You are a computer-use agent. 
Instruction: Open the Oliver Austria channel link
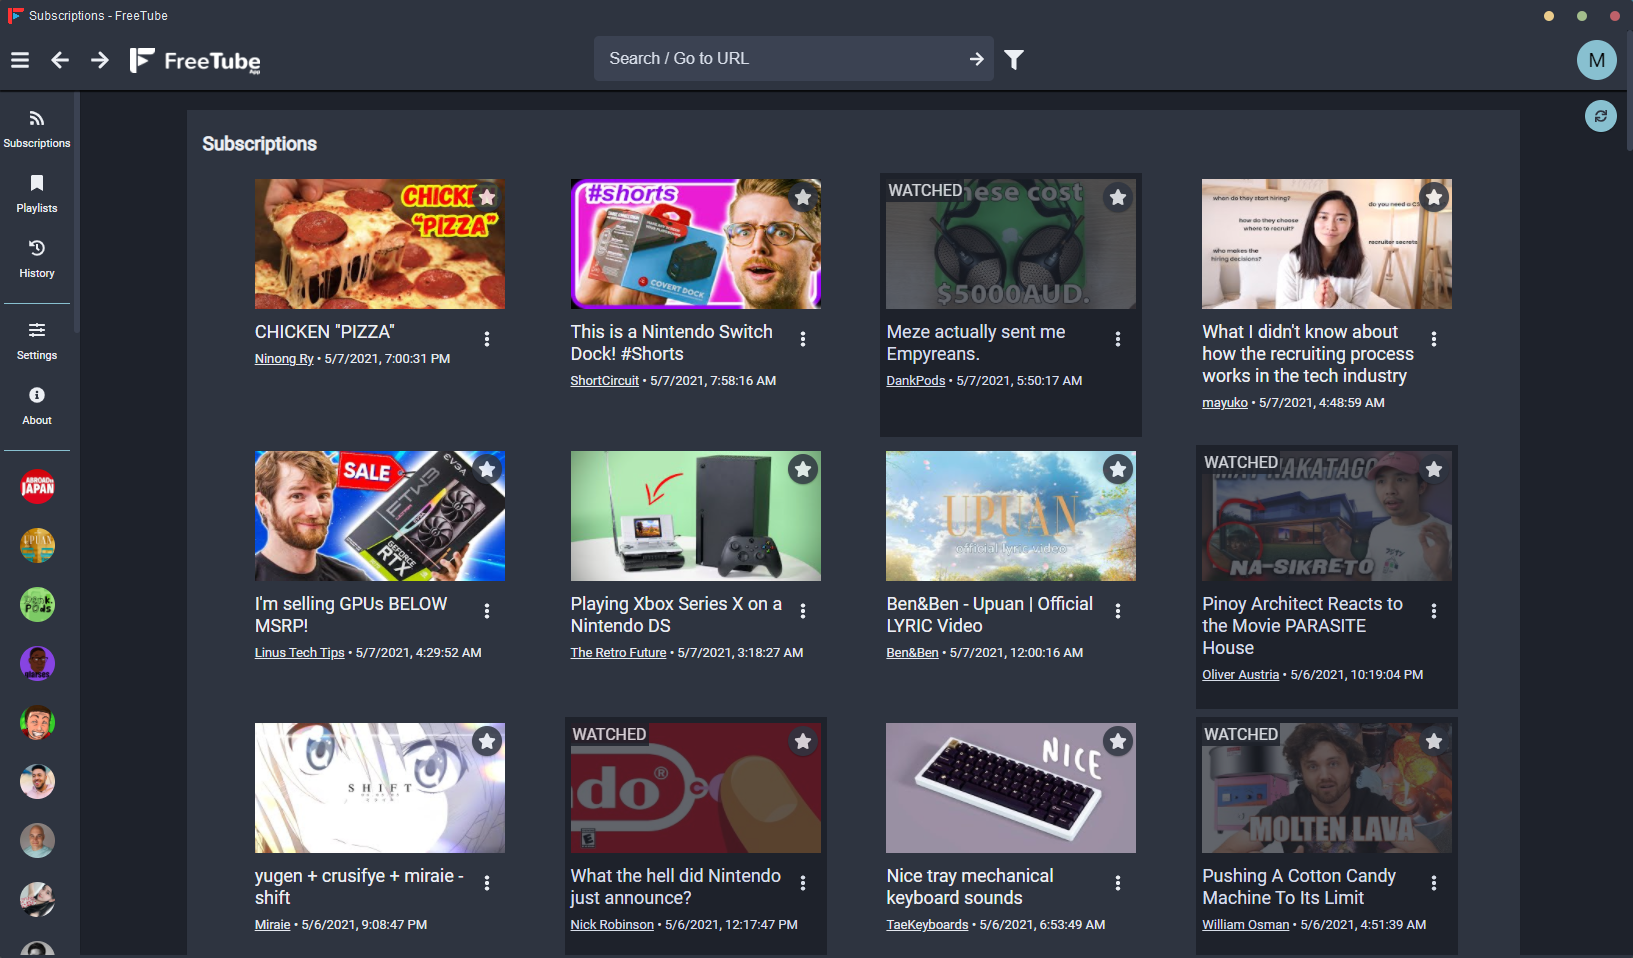coord(1241,675)
